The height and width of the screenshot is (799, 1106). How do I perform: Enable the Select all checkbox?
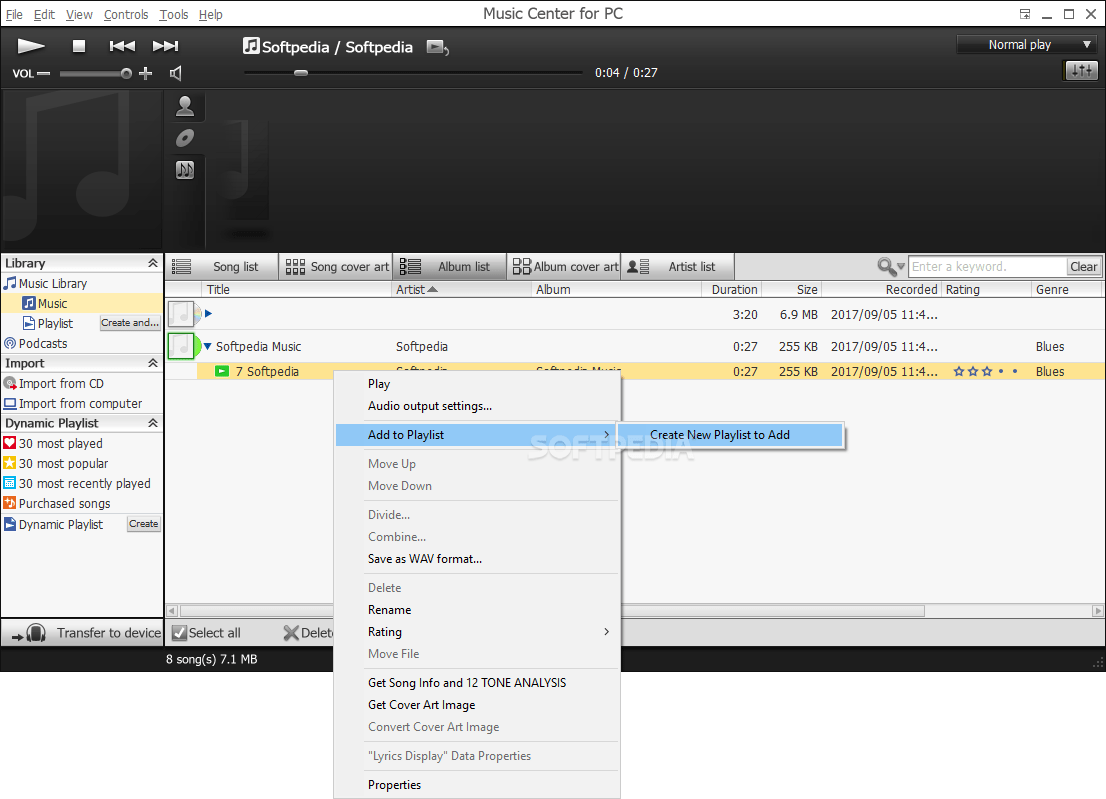click(x=180, y=632)
